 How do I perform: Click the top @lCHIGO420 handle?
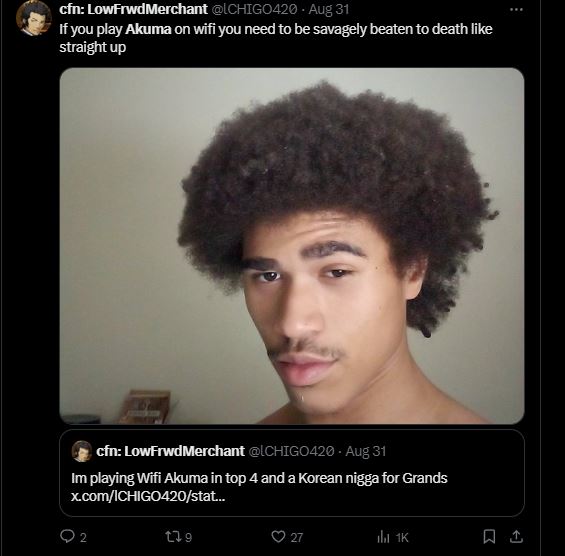pos(254,9)
